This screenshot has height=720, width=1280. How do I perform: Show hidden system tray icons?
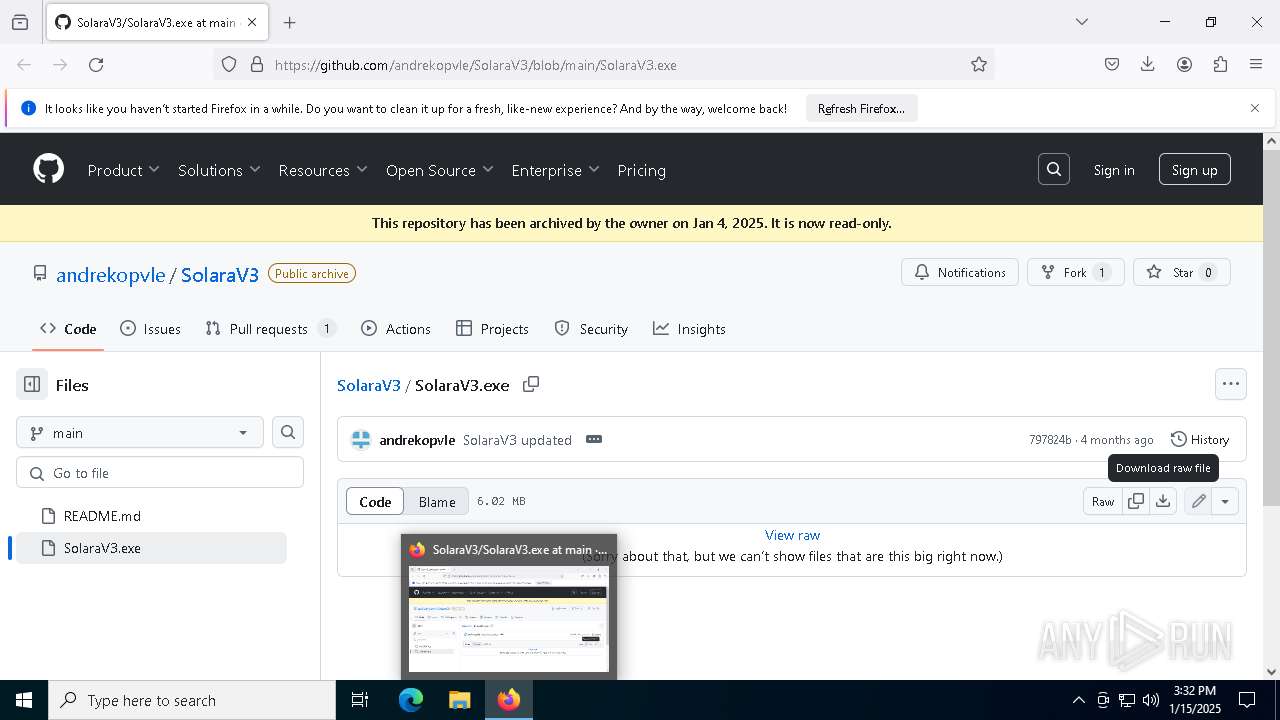click(1078, 700)
